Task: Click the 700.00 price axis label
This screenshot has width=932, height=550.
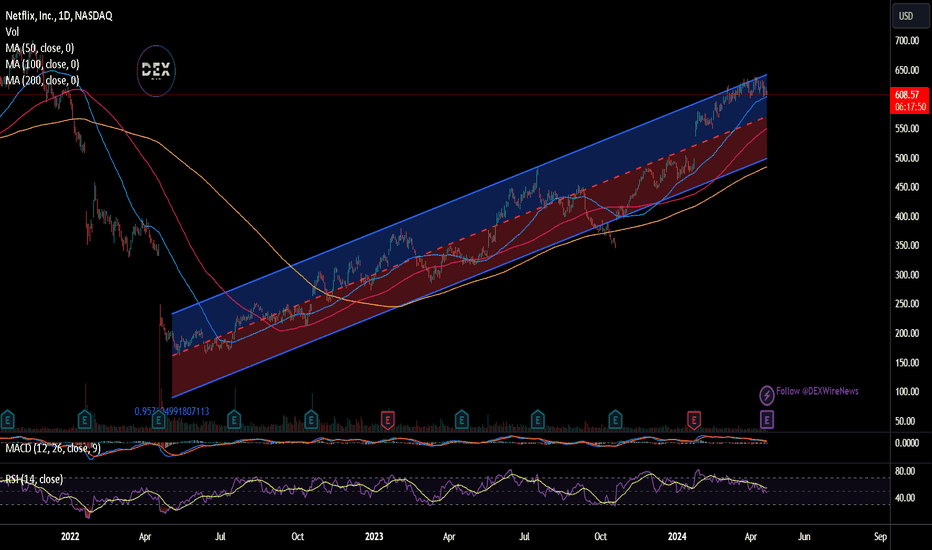Action: (907, 41)
